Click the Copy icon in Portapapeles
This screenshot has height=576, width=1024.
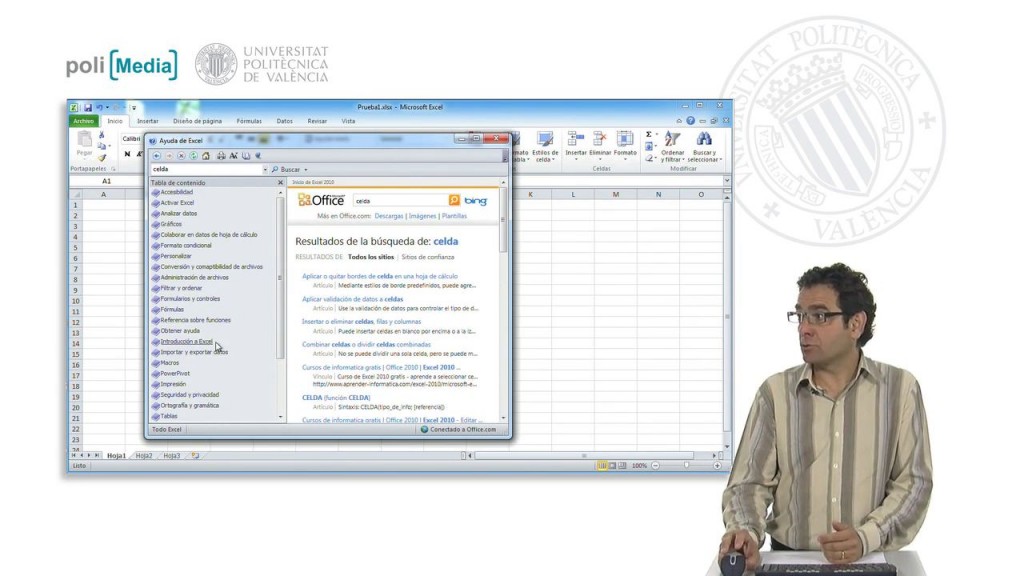(101, 146)
